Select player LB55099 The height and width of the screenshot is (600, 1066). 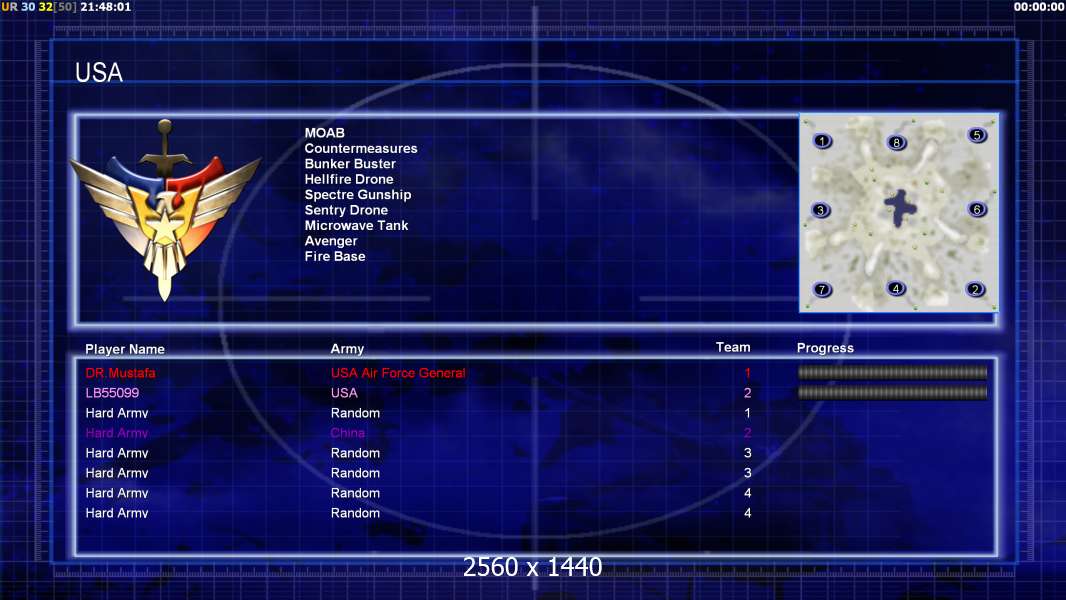[x=112, y=393]
